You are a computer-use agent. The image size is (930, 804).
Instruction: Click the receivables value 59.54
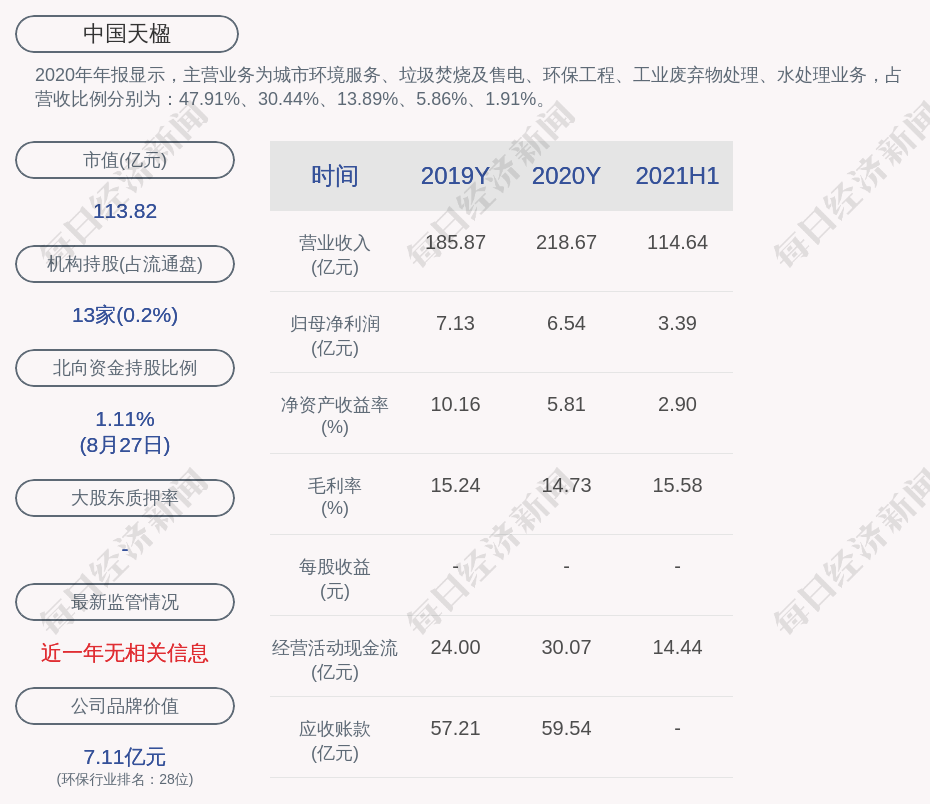566,728
